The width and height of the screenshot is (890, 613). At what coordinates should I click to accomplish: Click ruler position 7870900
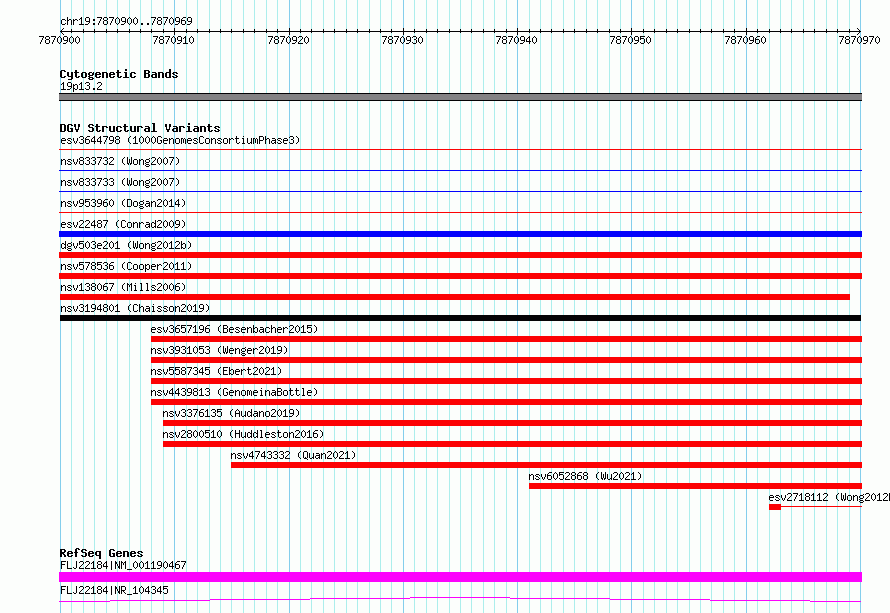pyautogui.click(x=60, y=40)
